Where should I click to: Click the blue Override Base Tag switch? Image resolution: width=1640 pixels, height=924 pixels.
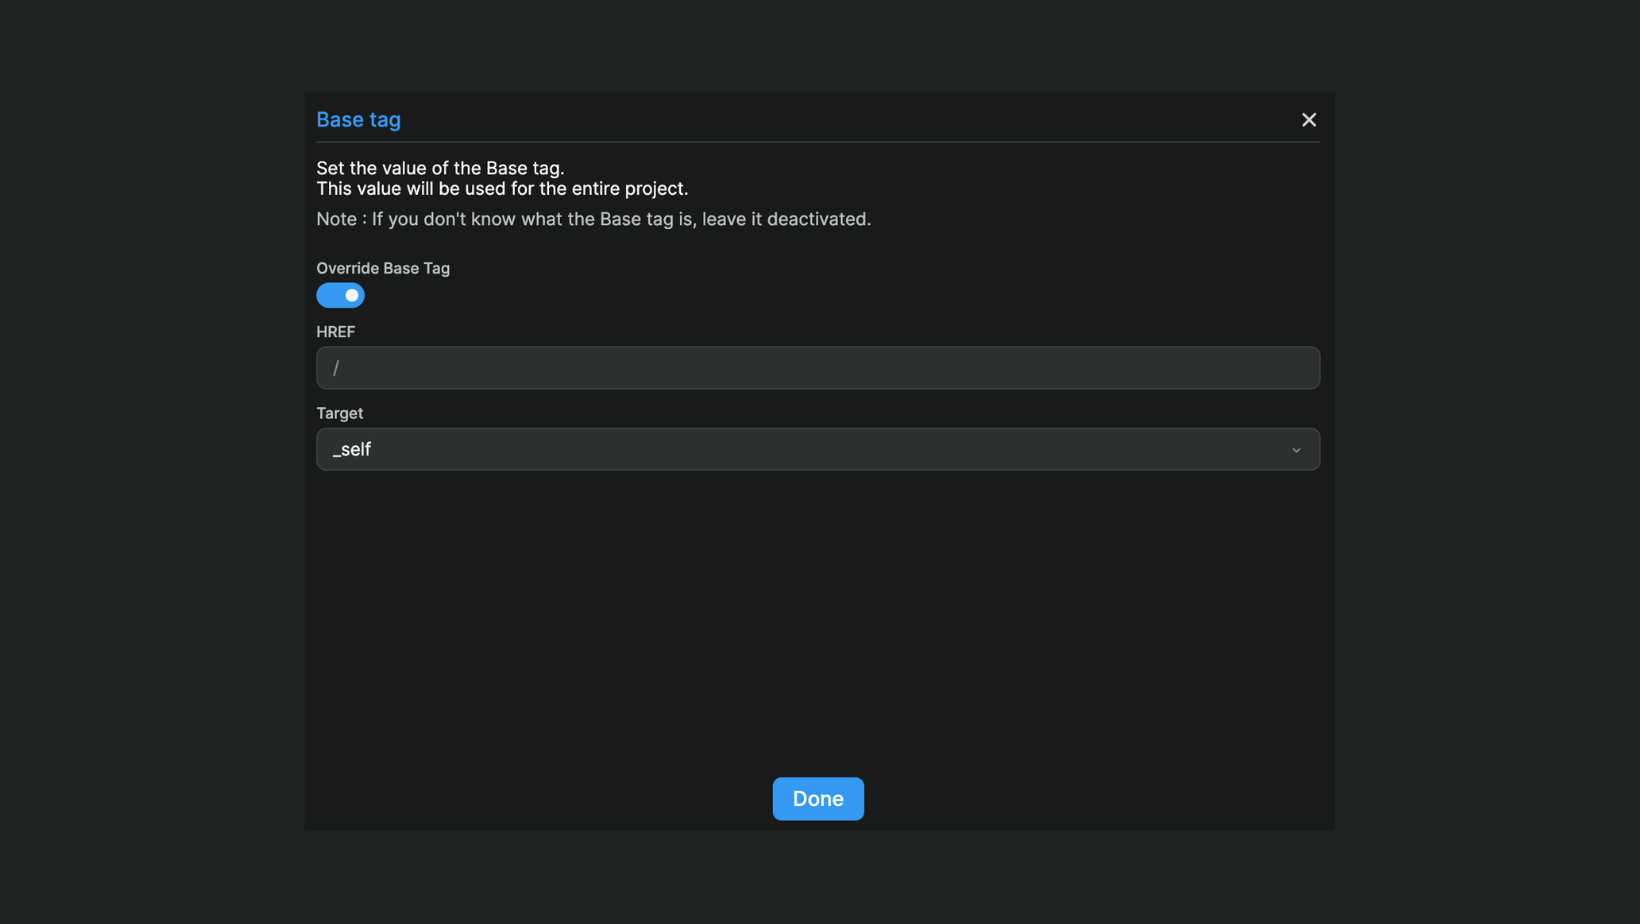click(340, 295)
